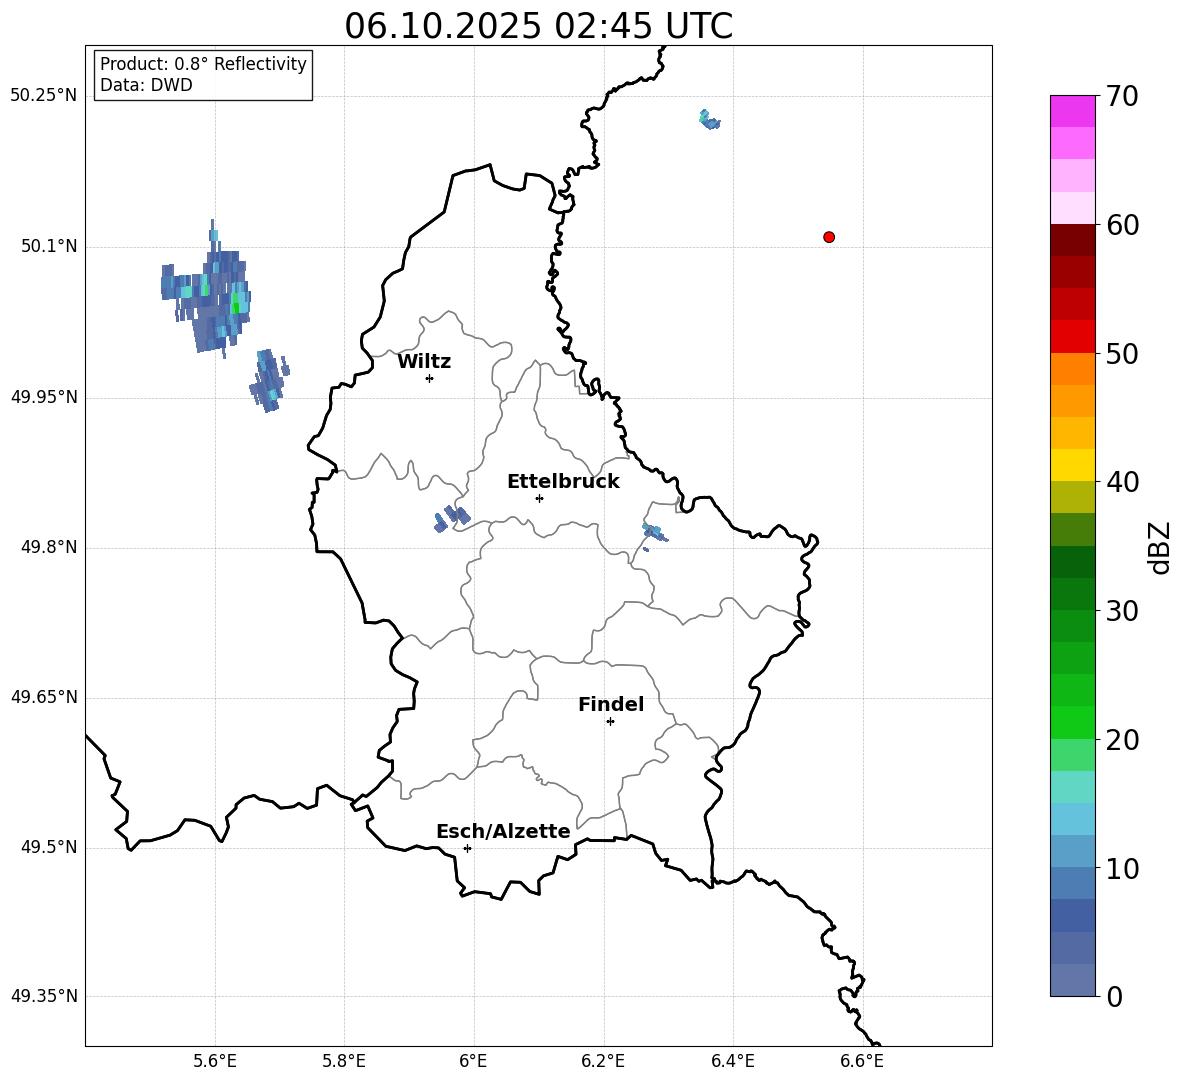
Task: Click the small echo east of Ettelbruck
Action: coord(655,532)
